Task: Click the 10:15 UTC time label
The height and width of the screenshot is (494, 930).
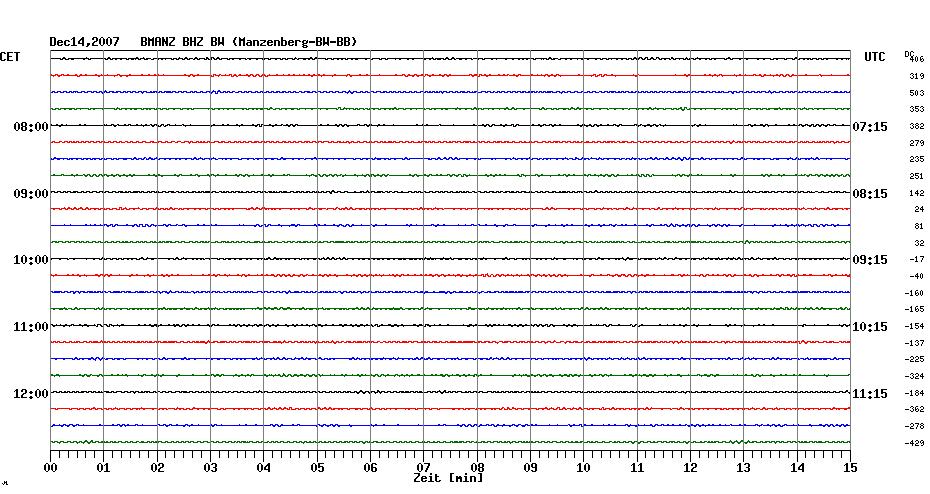Action: pyautogui.click(x=870, y=327)
